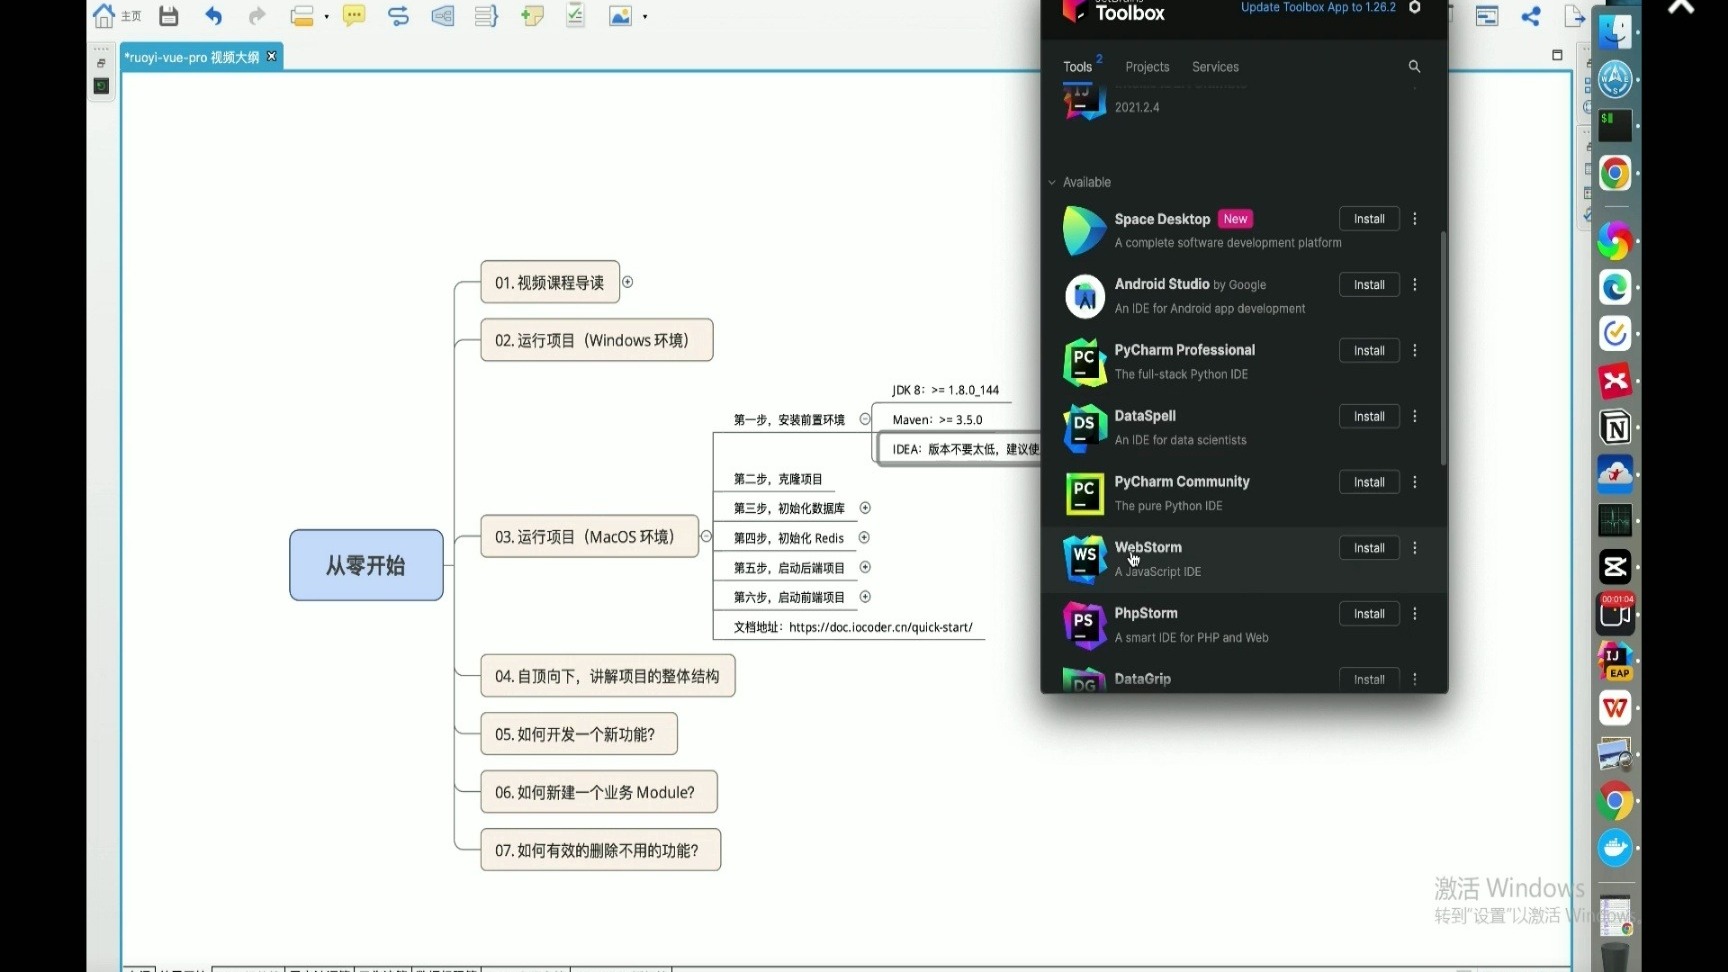Click the search icon in Toolbox
The width and height of the screenshot is (1728, 972).
point(1414,66)
